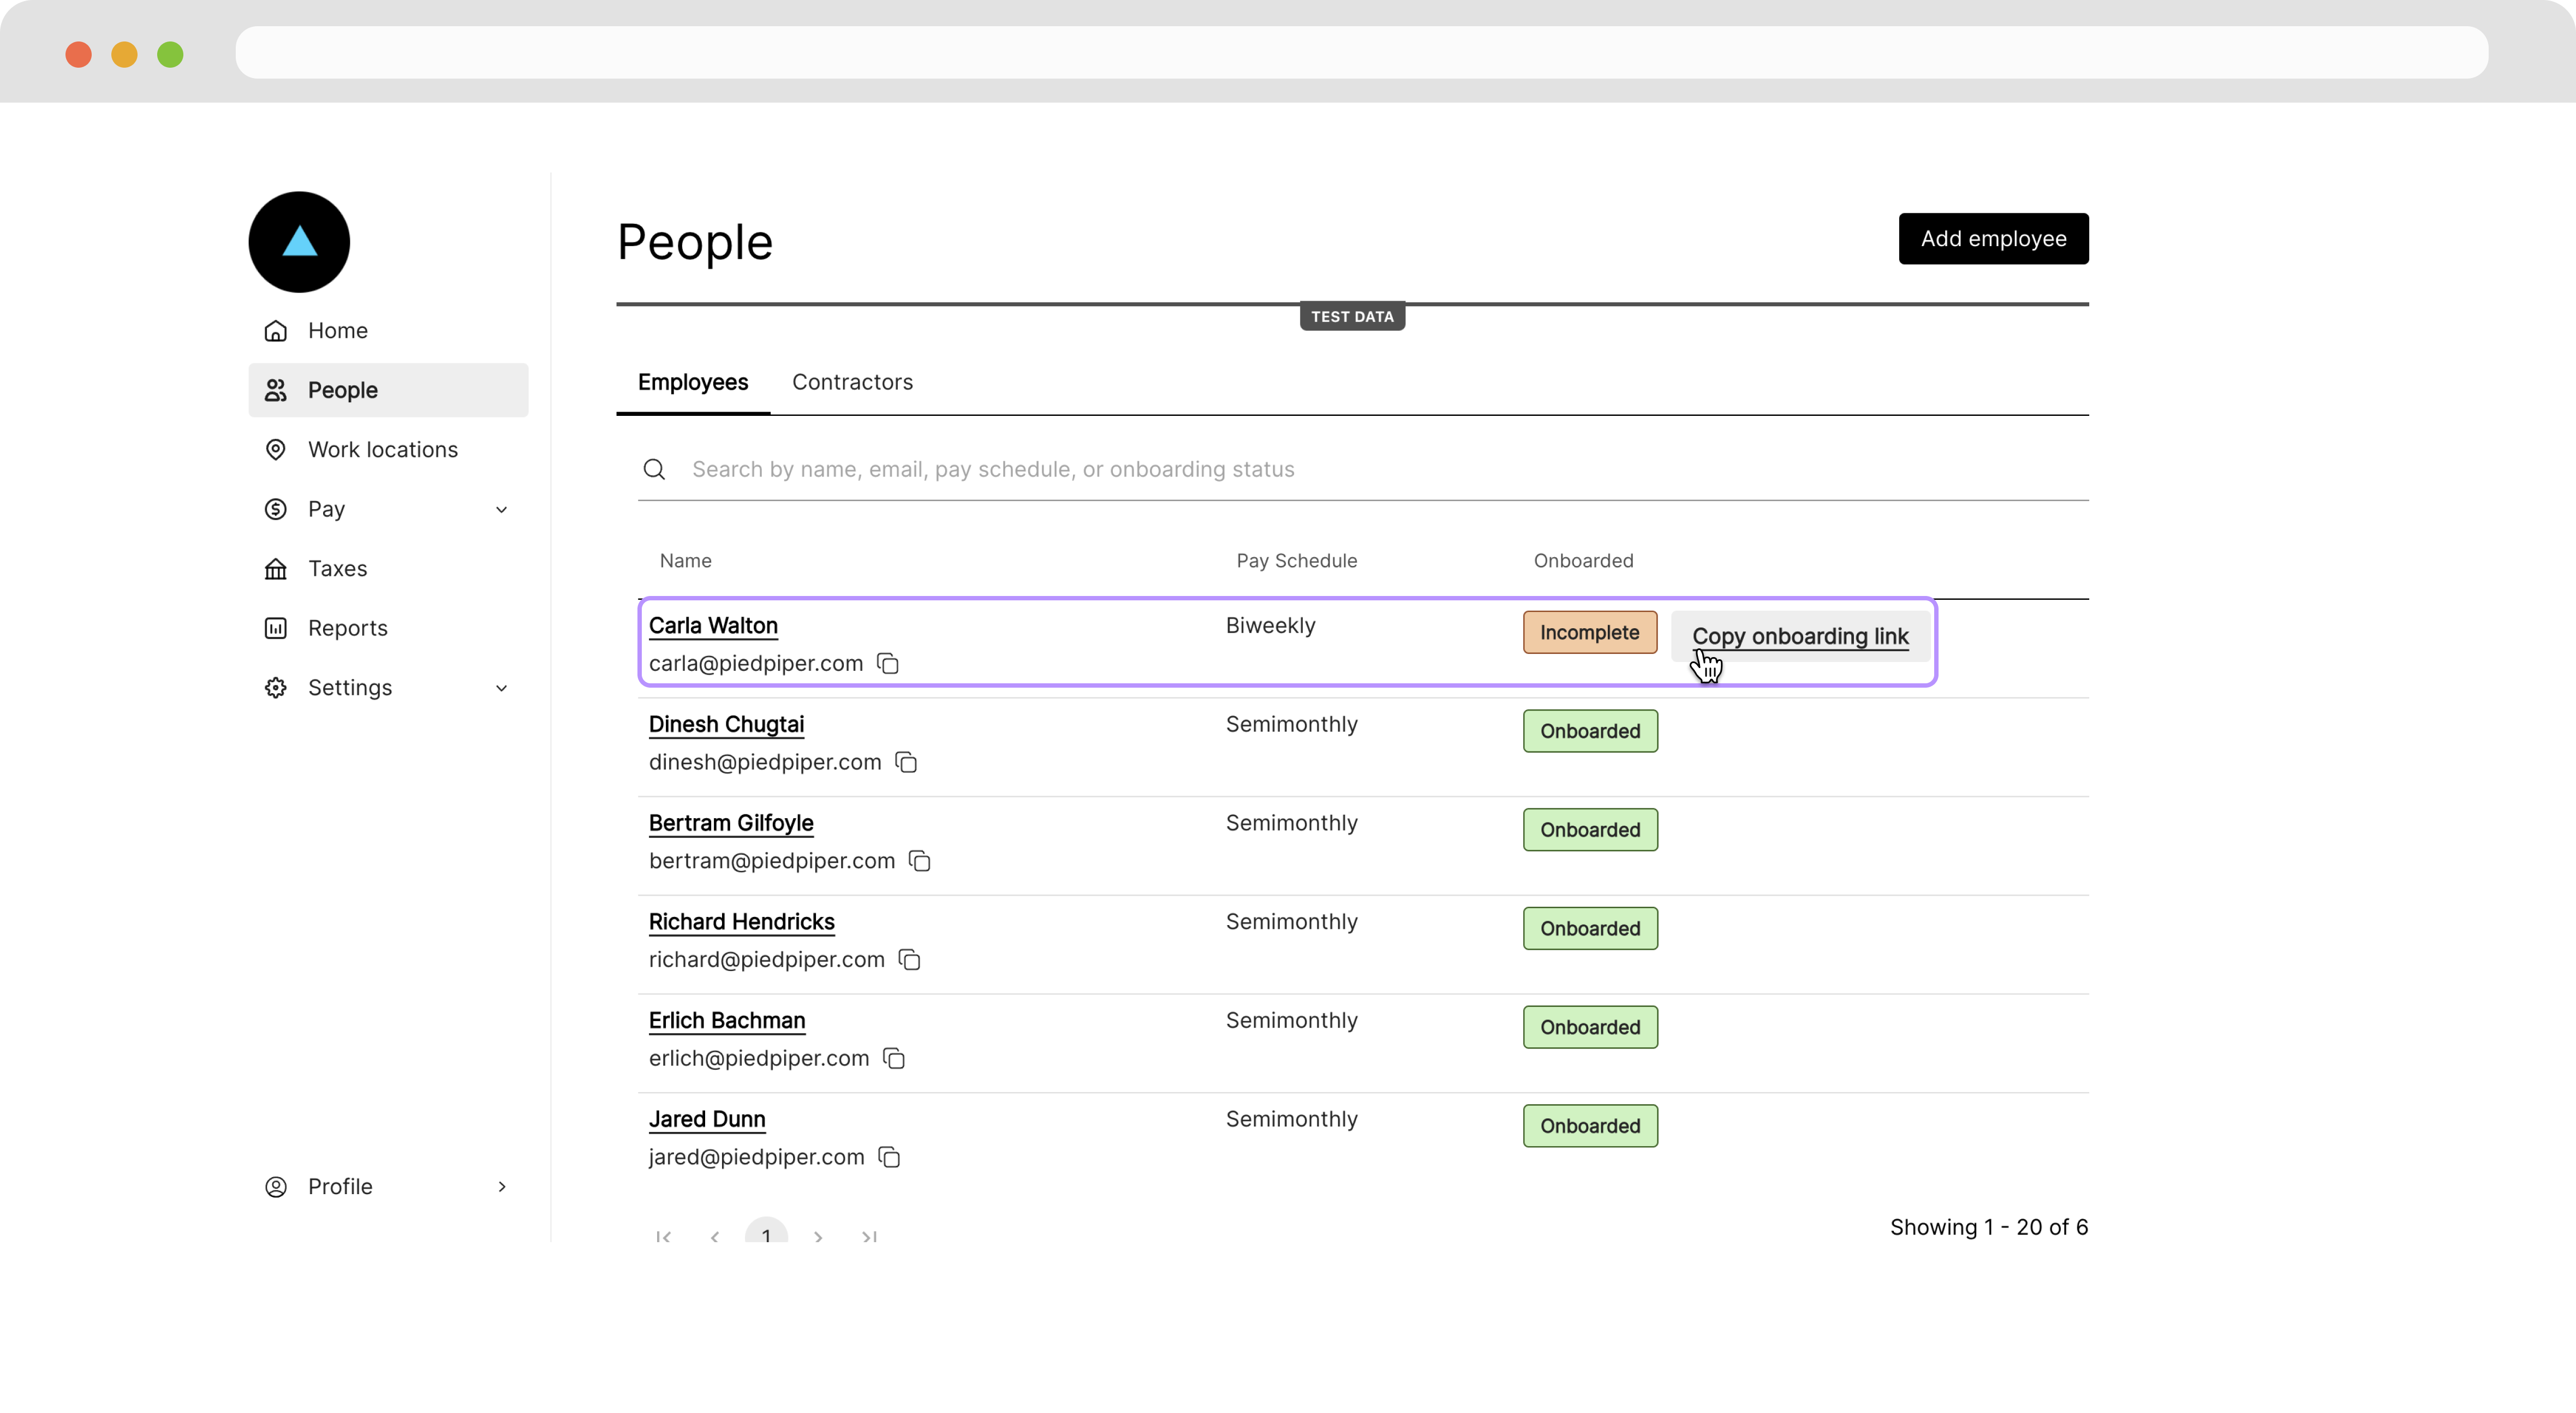This screenshot has width=2576, height=1413.
Task: Copy Carla Walton's email address icon
Action: (x=888, y=664)
